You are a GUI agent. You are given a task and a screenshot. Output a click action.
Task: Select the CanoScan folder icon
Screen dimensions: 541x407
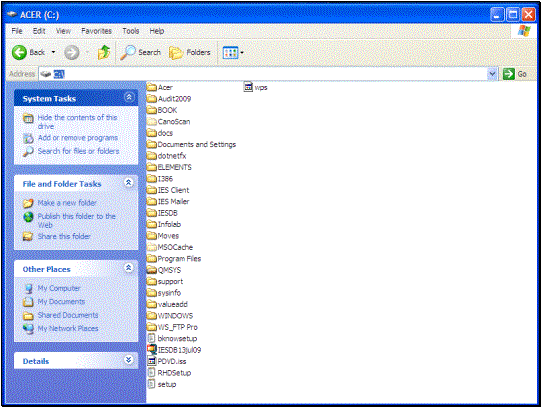152,121
